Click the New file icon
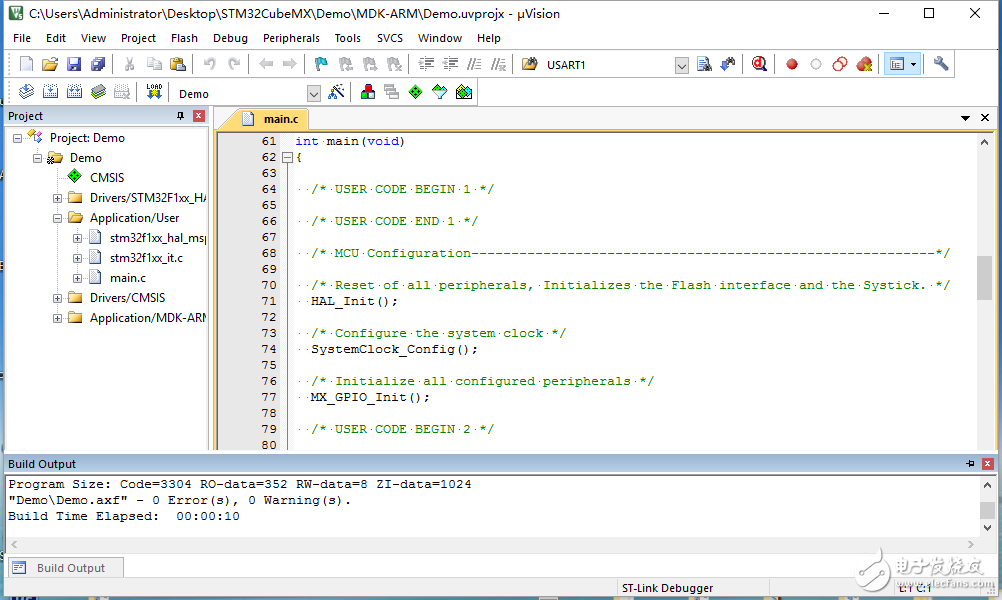 pyautogui.click(x=26, y=64)
